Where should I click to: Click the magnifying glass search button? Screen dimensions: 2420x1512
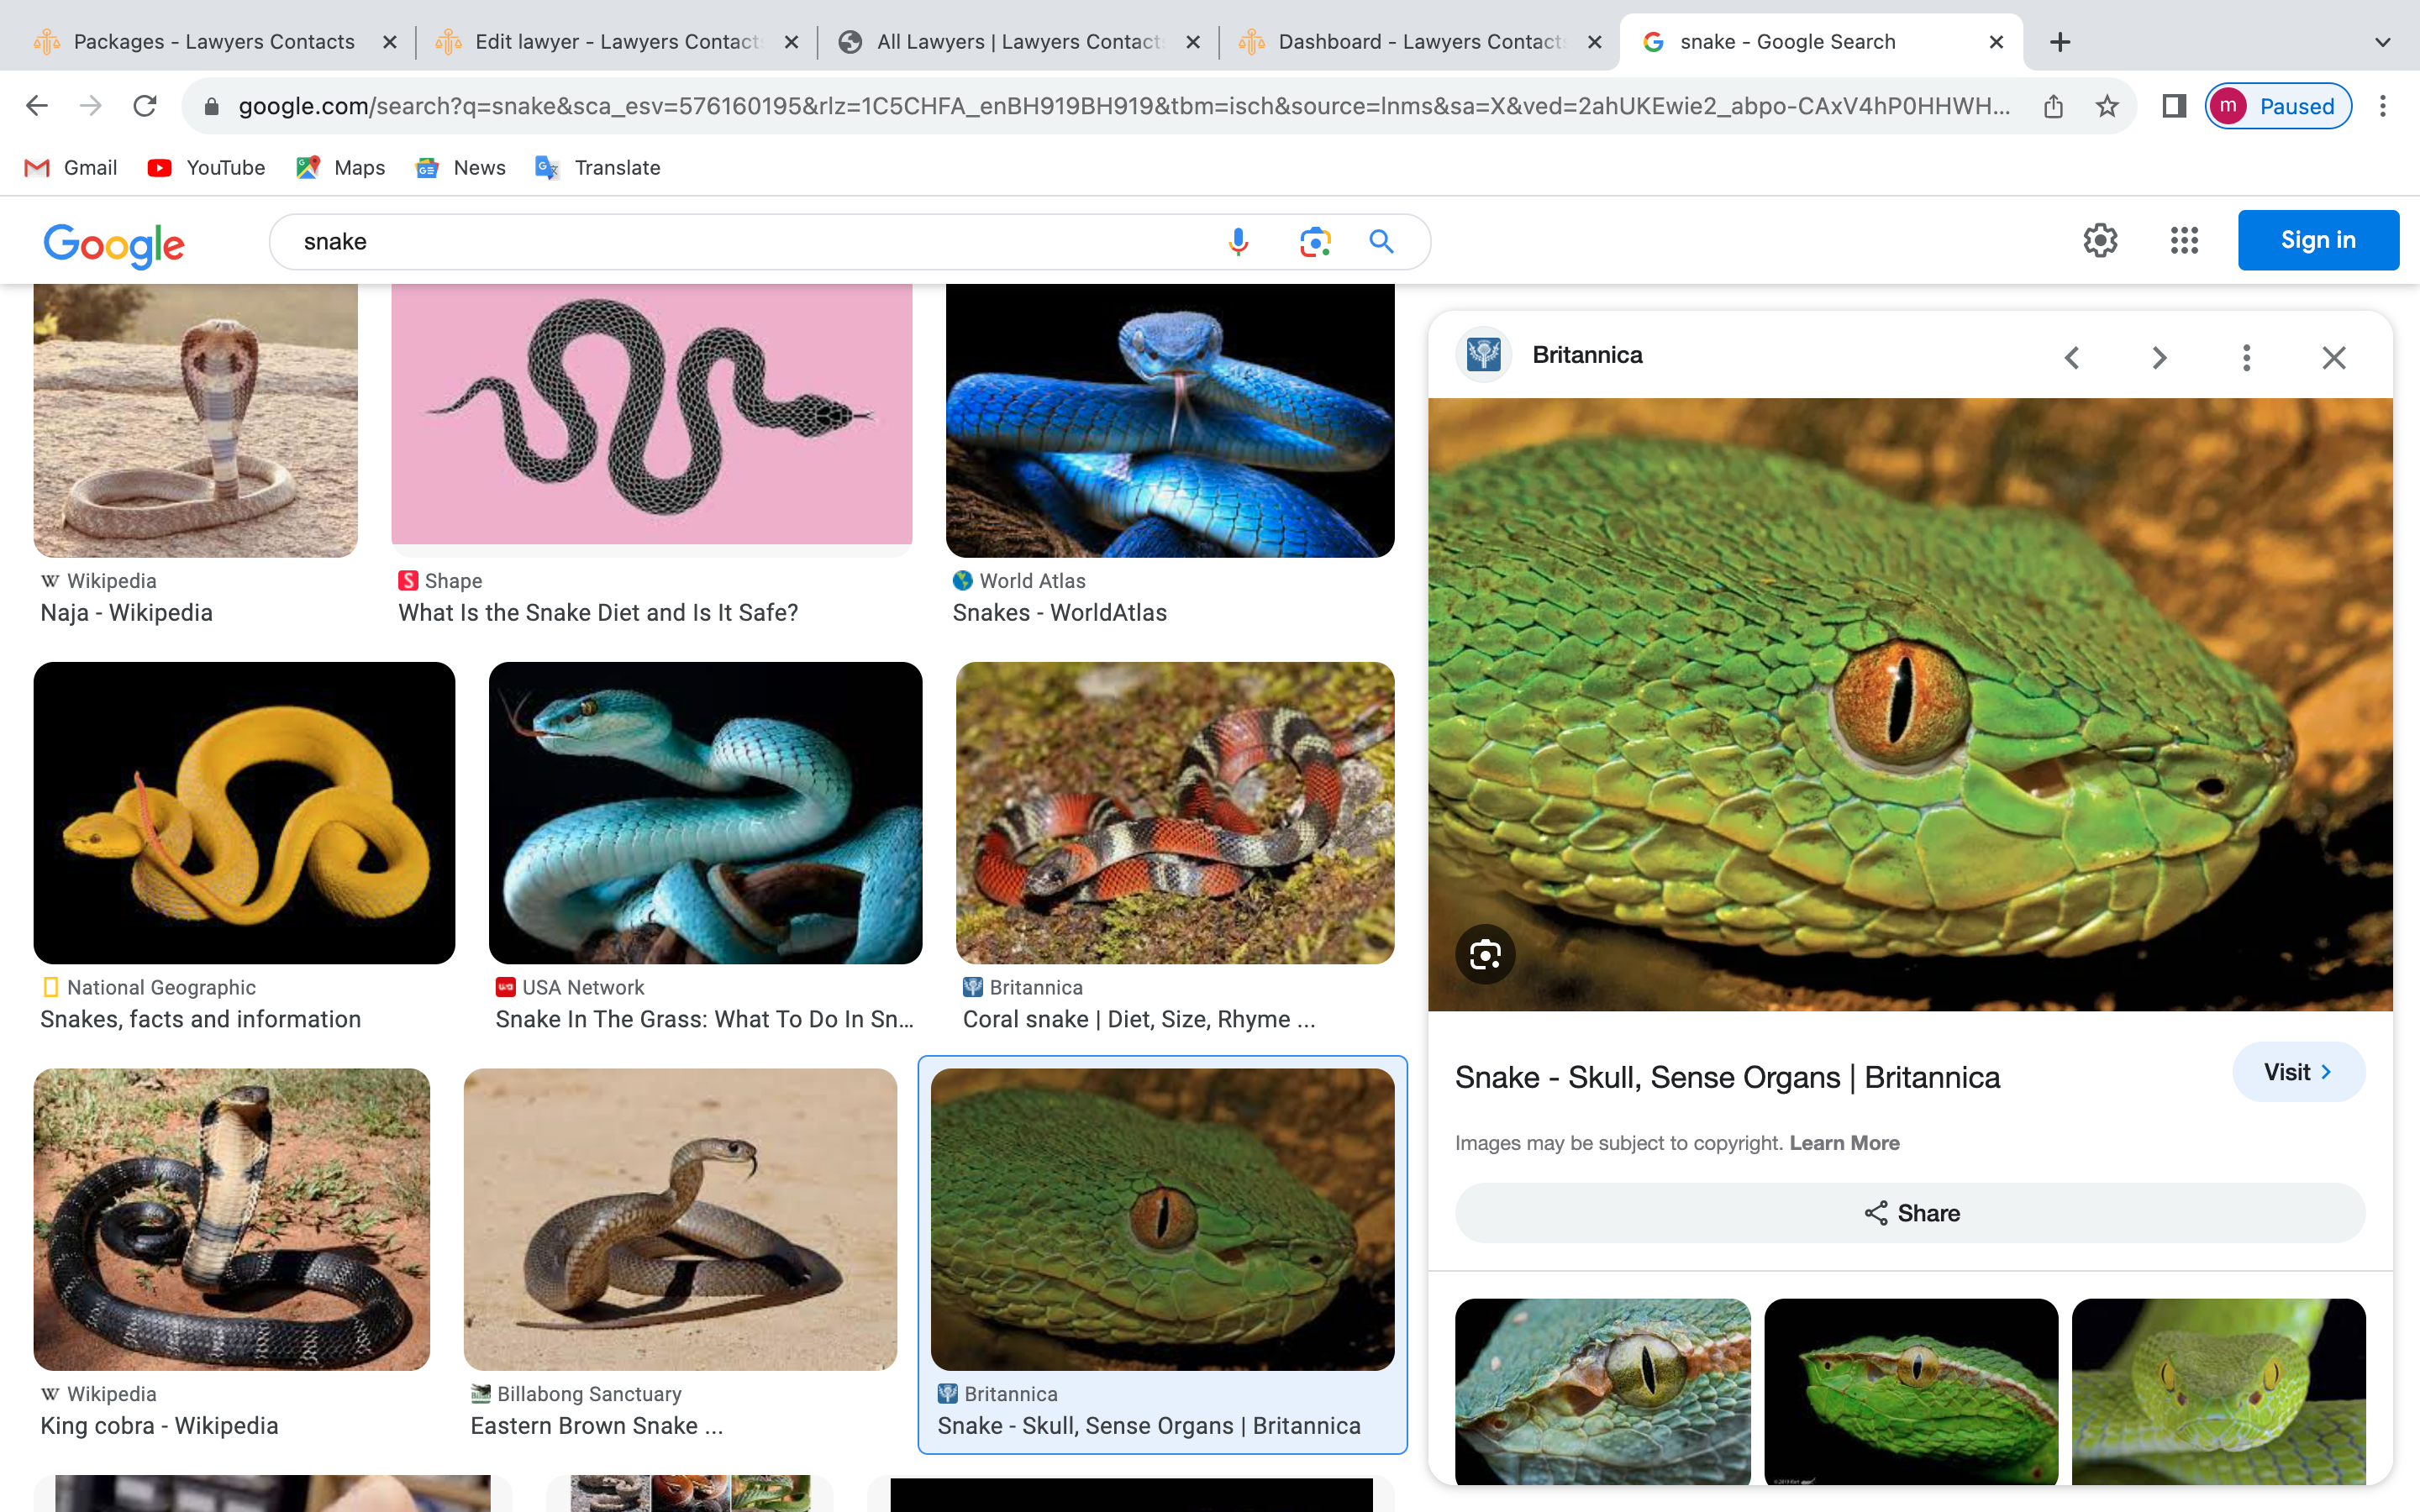(x=1381, y=242)
